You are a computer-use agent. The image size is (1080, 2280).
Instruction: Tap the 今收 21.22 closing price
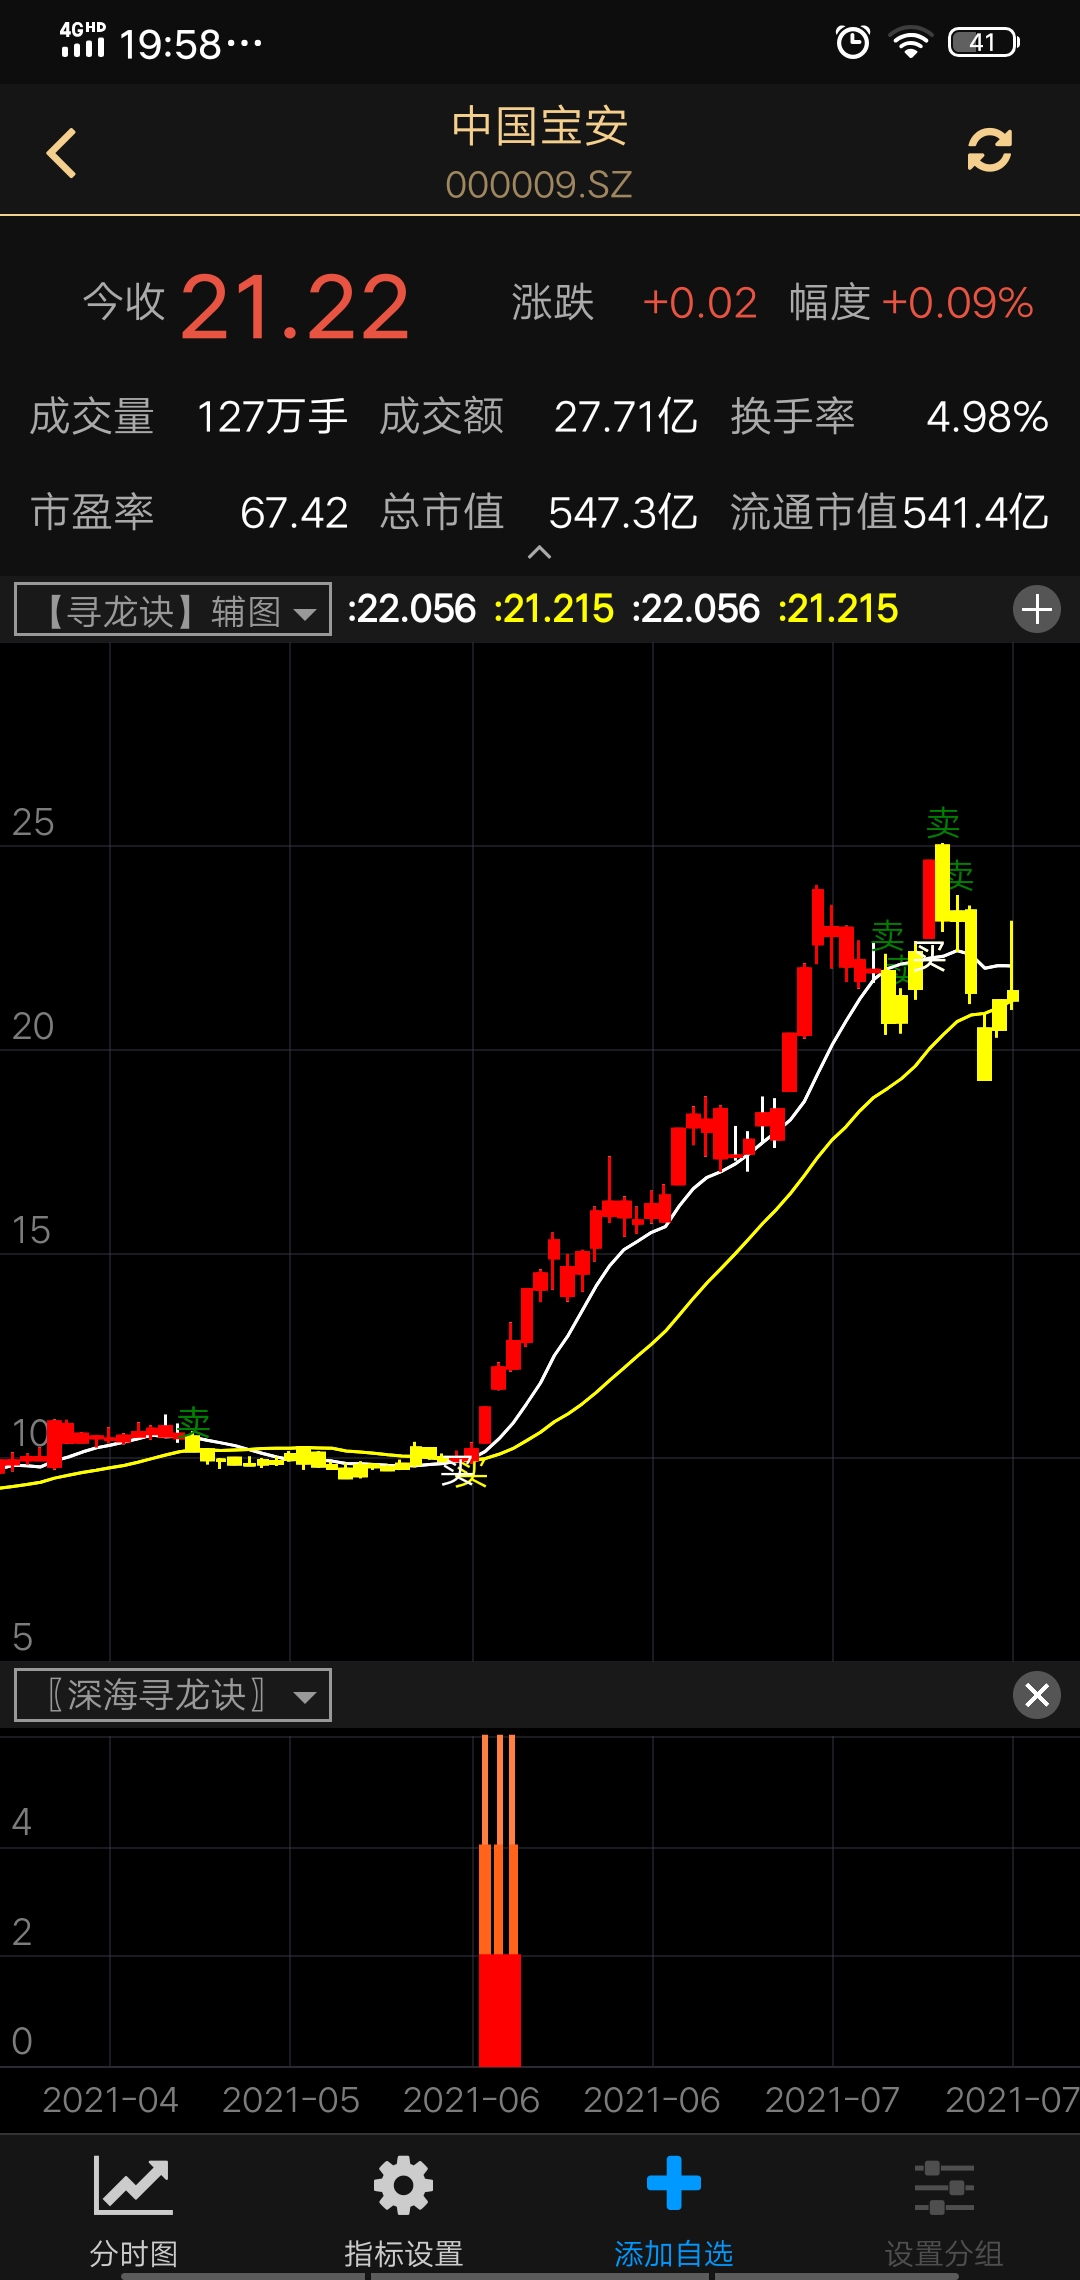pyautogui.click(x=294, y=307)
